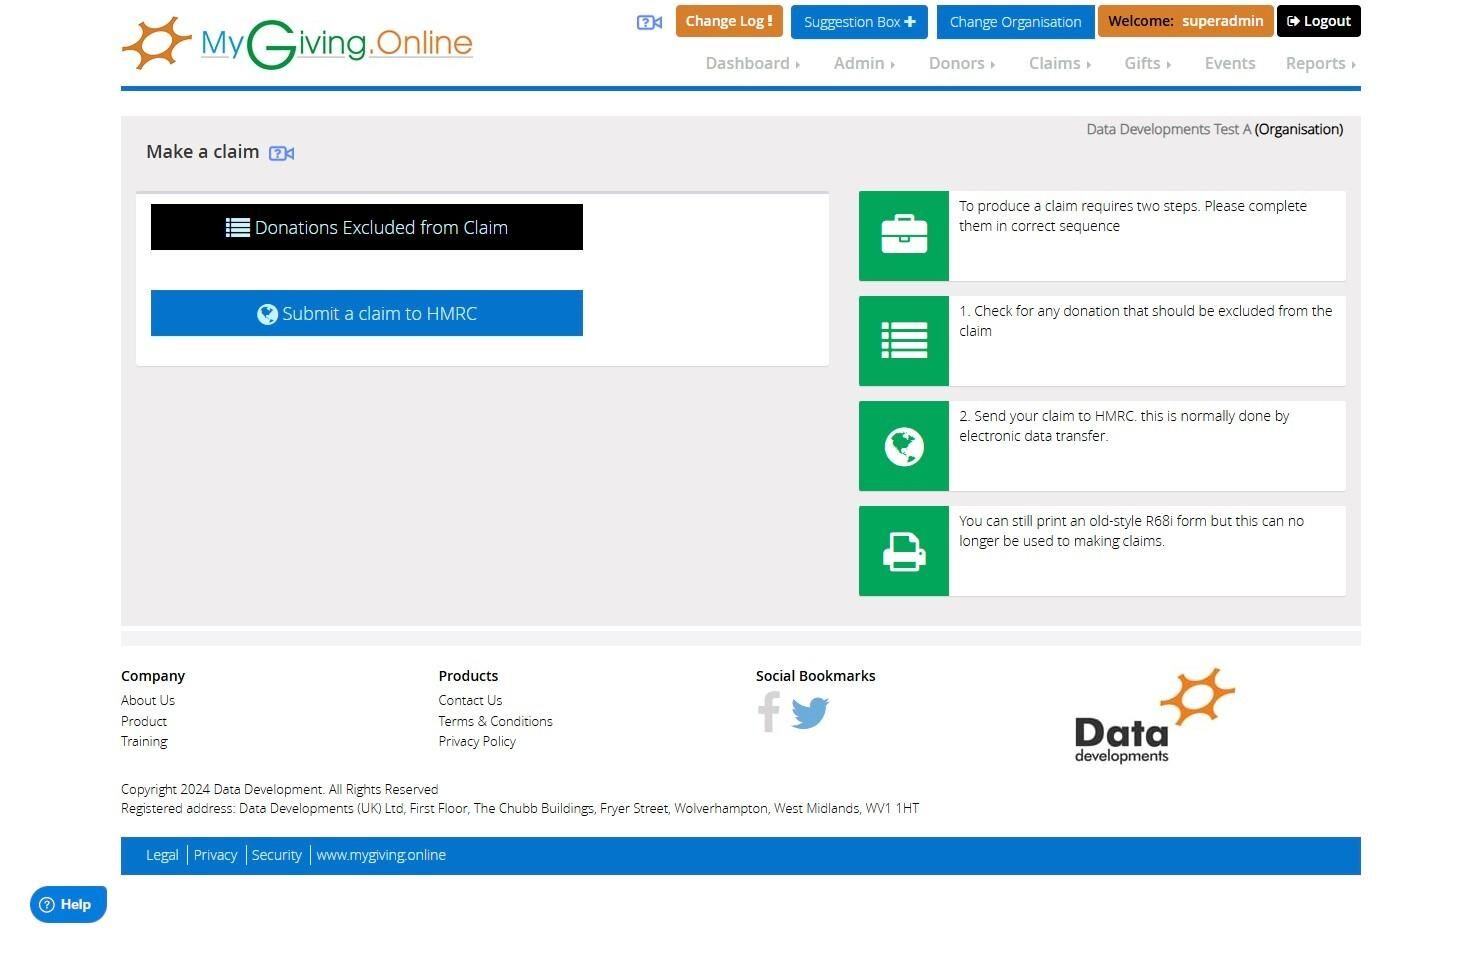Open the Change Log button

click(x=729, y=21)
